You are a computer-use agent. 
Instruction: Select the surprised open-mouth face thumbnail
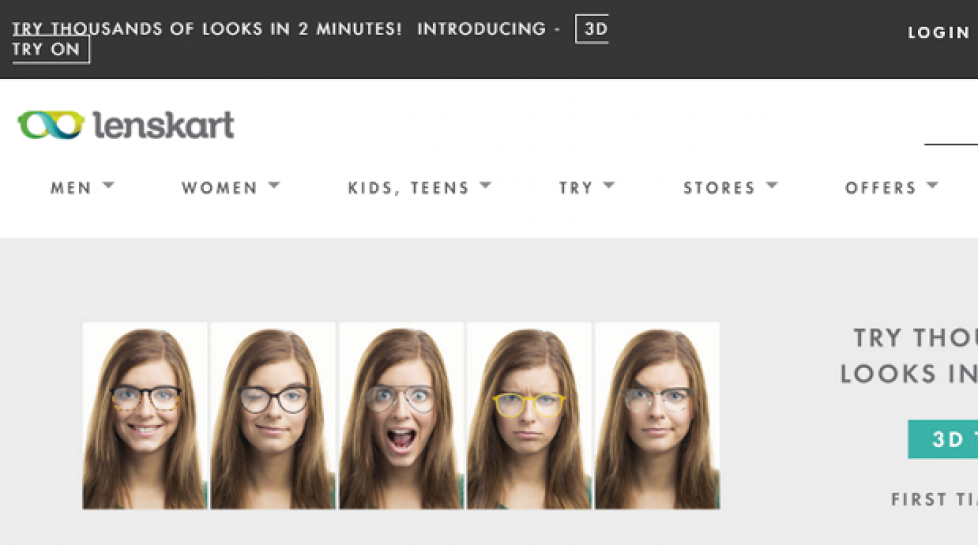(401, 415)
